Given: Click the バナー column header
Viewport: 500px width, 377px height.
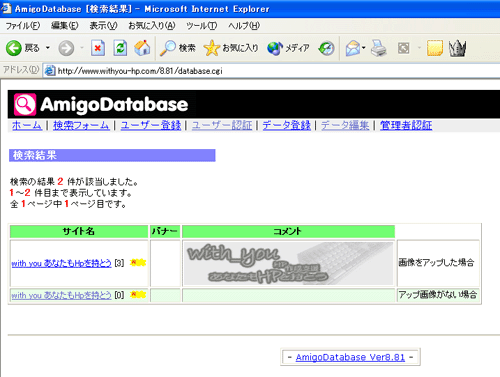Looking at the screenshot, I should tap(165, 231).
